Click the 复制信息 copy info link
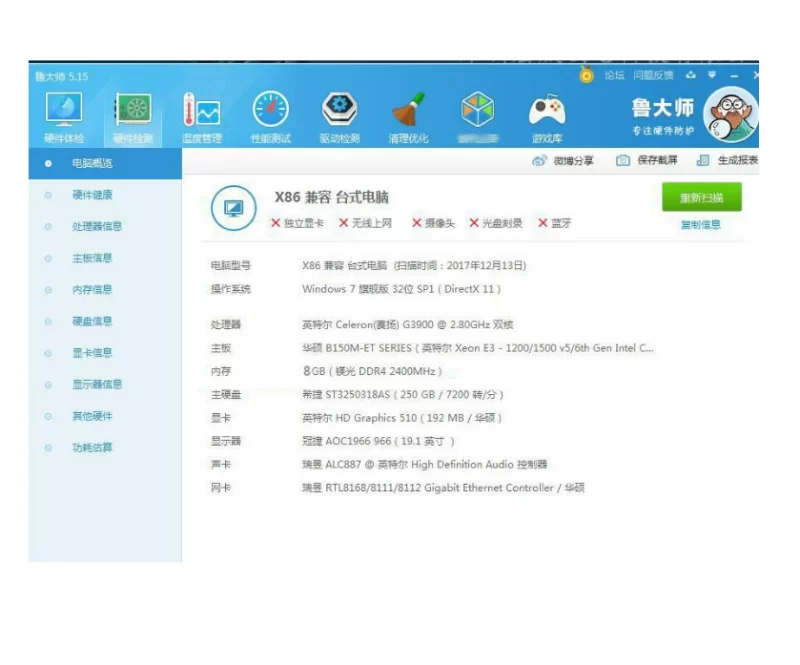The width and height of the screenshot is (800, 665). pos(700,225)
